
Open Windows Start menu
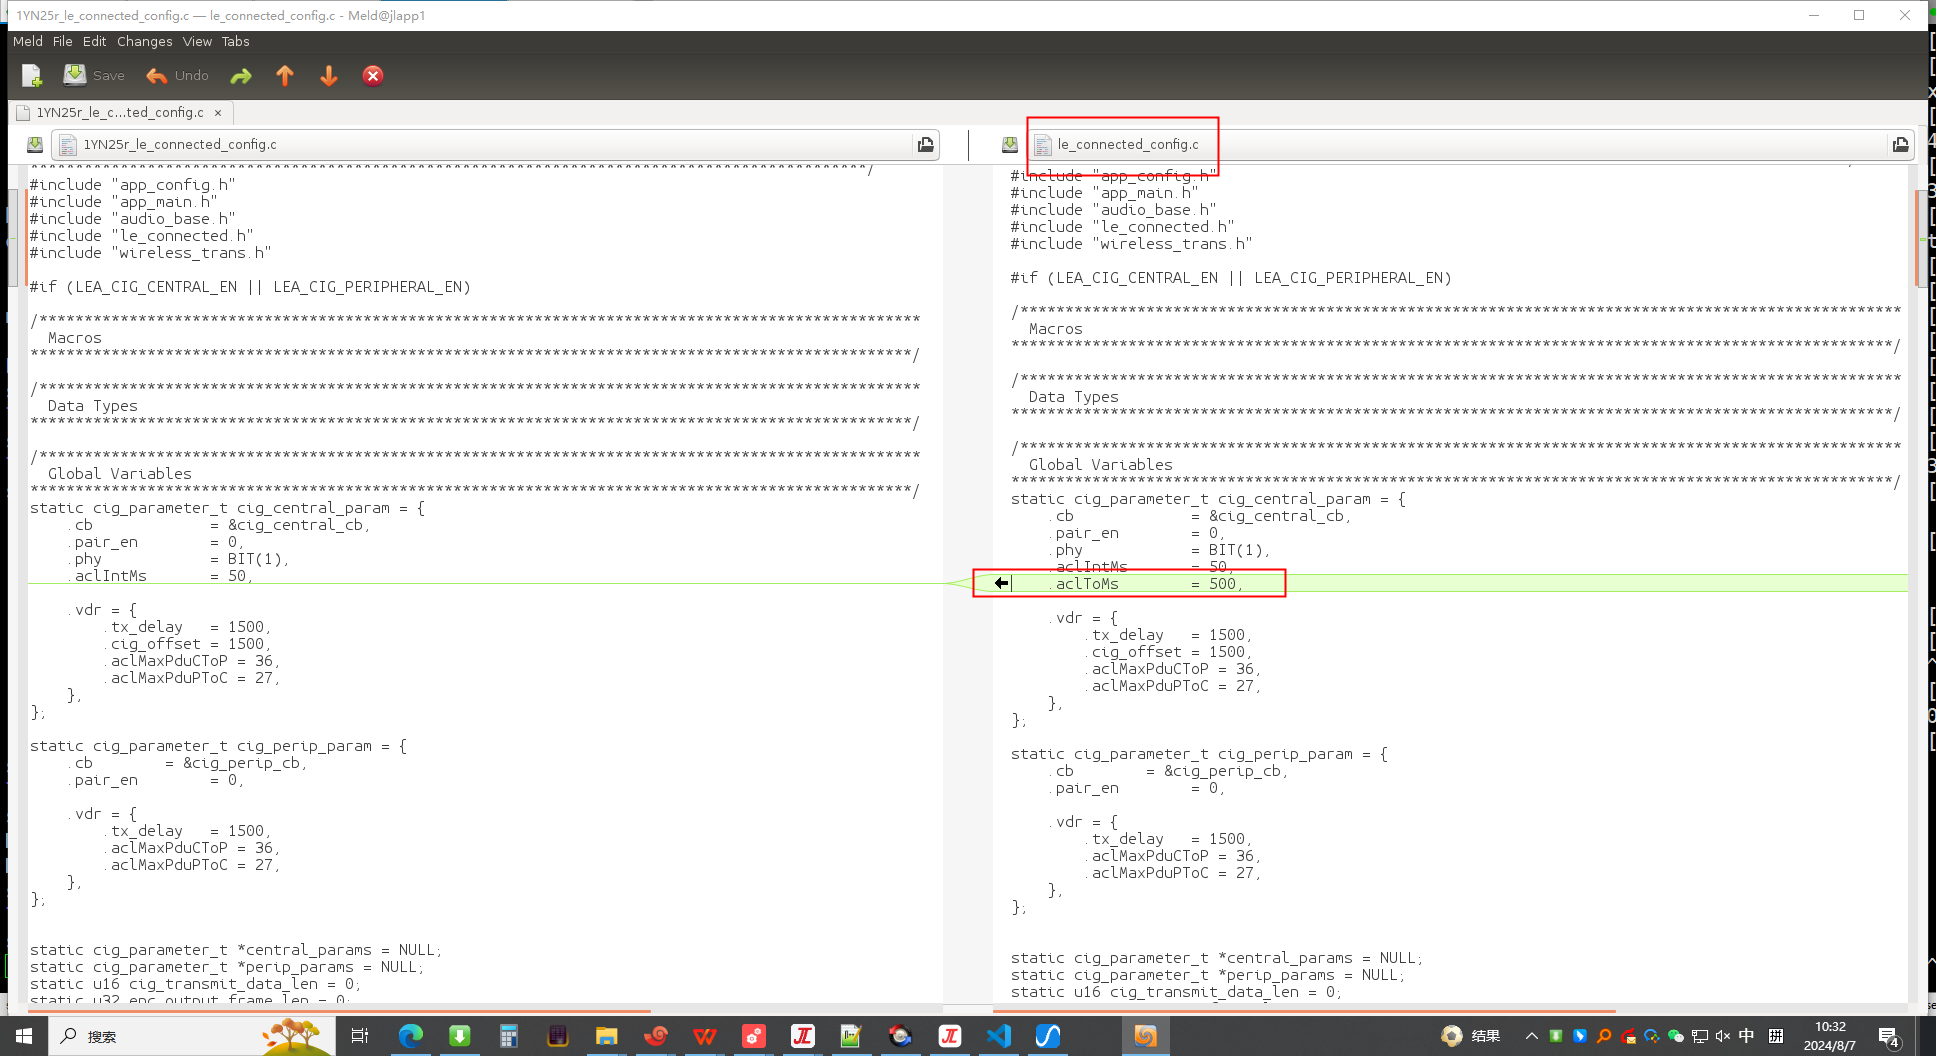pyautogui.click(x=24, y=1036)
